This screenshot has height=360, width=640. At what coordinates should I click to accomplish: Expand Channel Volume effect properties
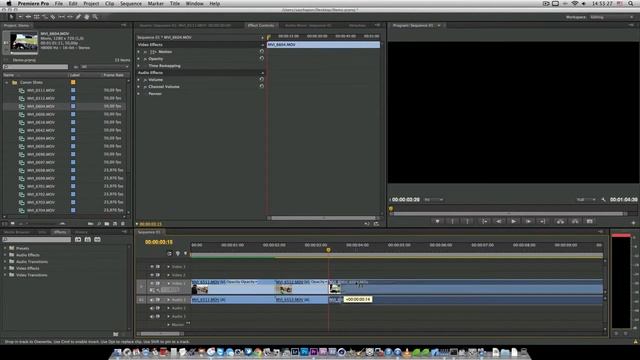coord(139,87)
